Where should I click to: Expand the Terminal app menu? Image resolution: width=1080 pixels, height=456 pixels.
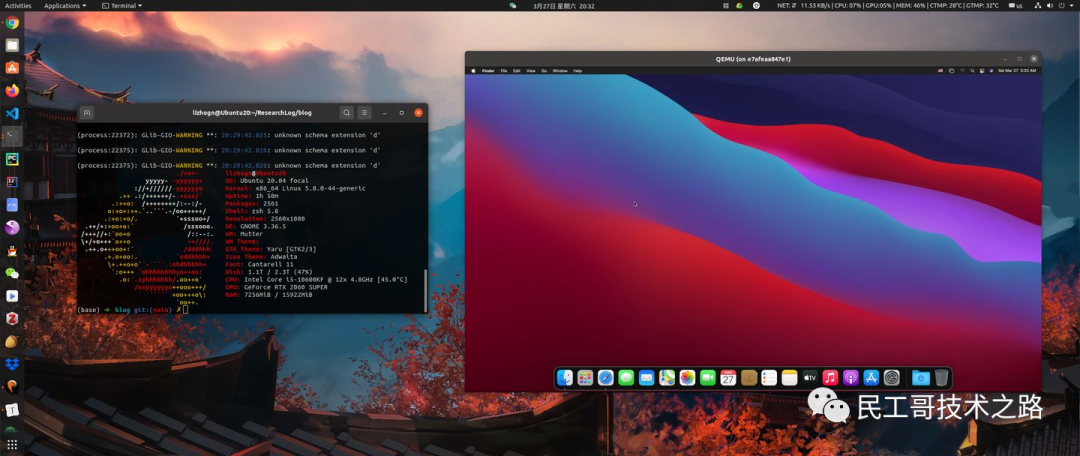click(x=122, y=6)
